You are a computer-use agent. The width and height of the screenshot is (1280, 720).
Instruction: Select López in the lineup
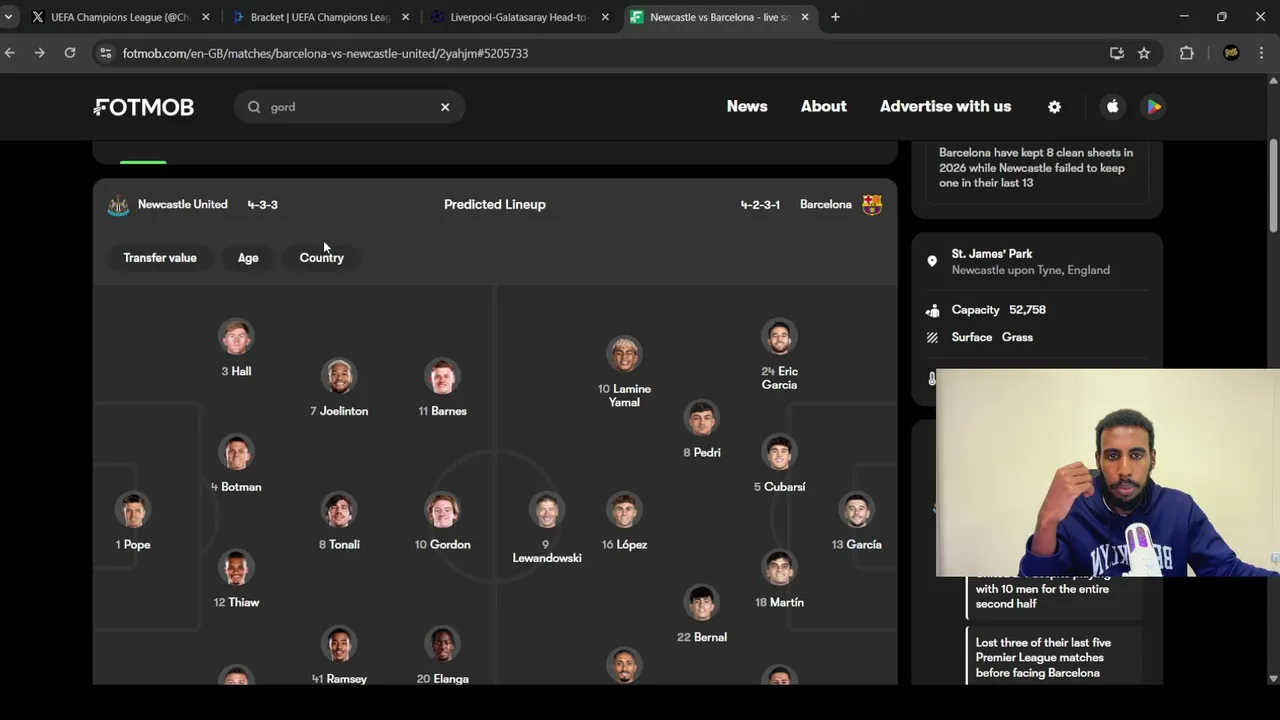[x=624, y=521]
